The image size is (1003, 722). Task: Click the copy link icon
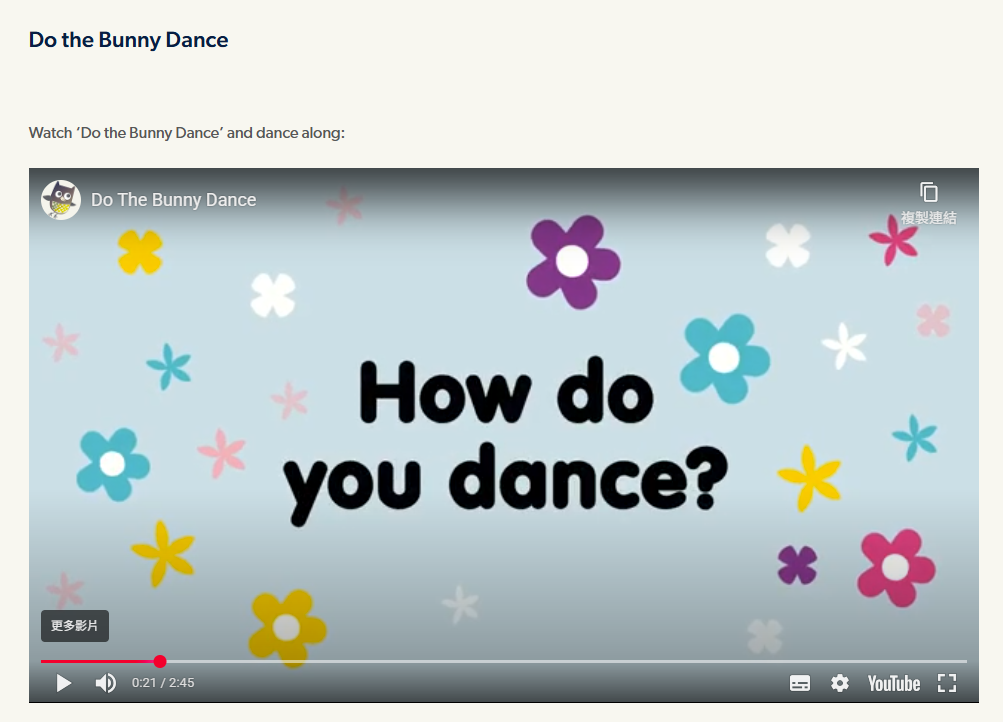coord(928,192)
